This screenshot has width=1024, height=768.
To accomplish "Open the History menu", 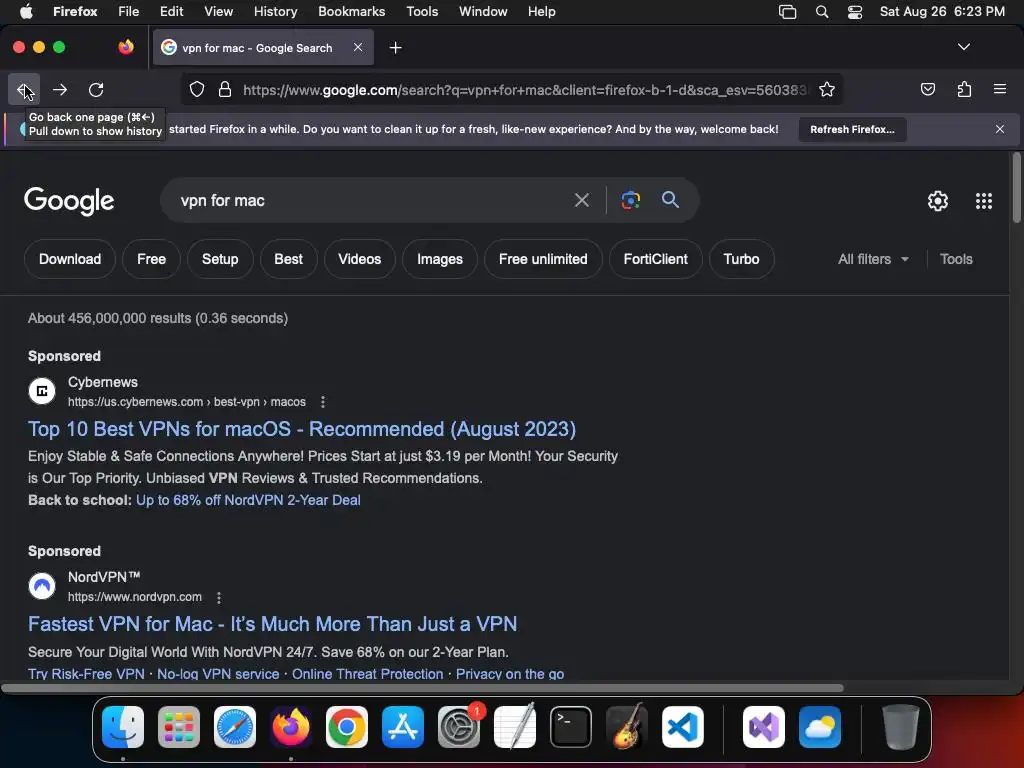I will [275, 11].
